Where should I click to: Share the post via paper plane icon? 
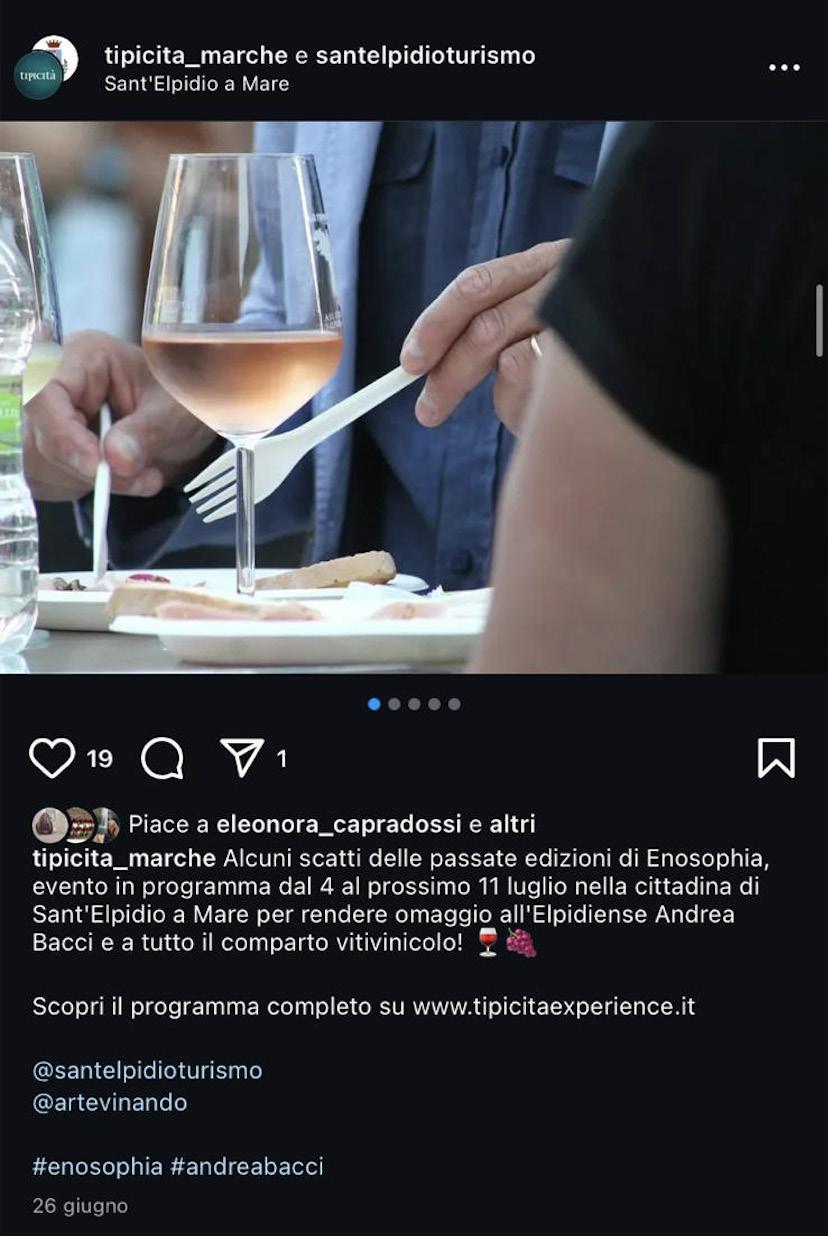pos(242,758)
